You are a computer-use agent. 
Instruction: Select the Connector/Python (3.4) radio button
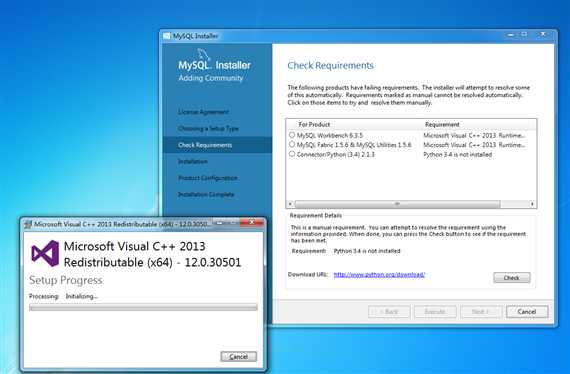tap(292, 154)
